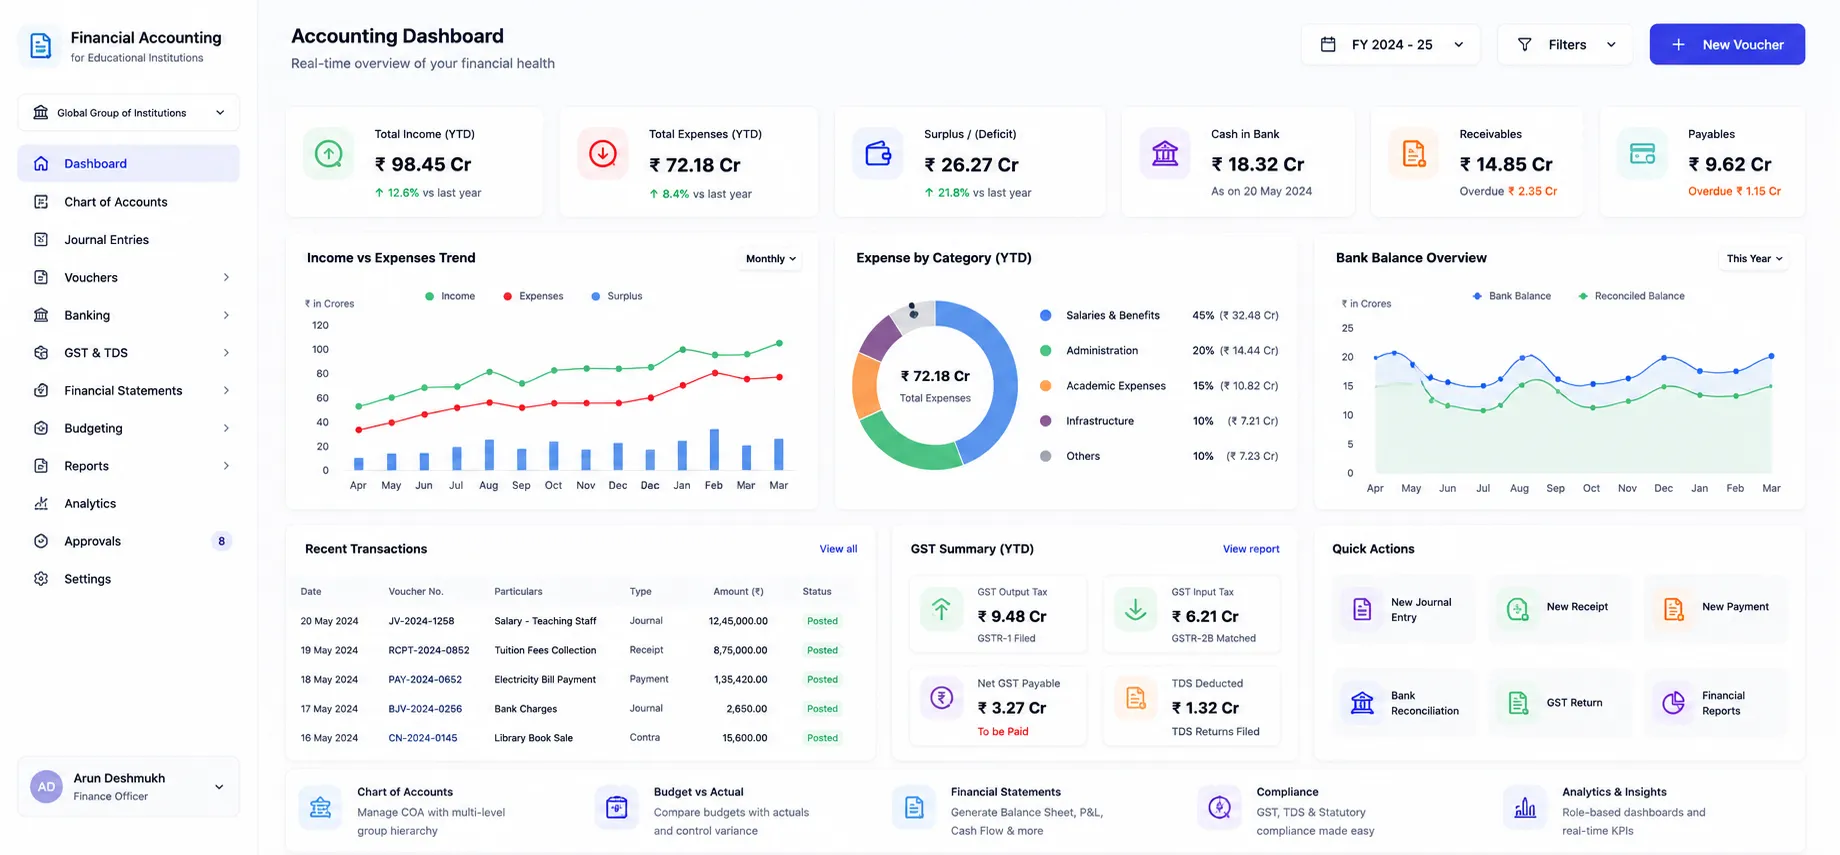Click the Total Income green arrow icon

329,154
